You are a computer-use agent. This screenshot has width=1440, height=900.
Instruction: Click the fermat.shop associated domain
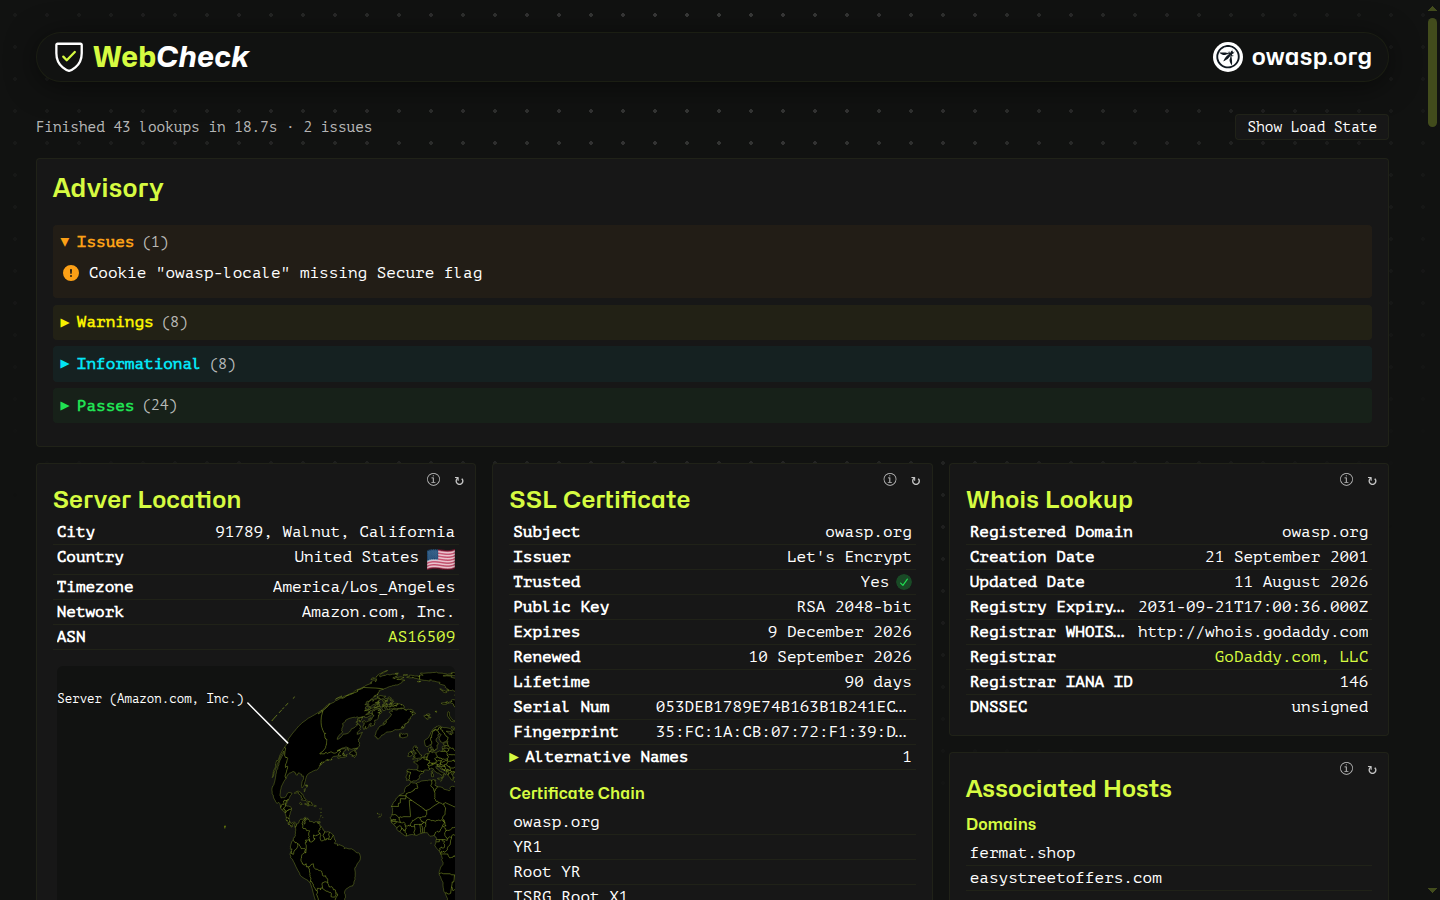[x=1022, y=853]
